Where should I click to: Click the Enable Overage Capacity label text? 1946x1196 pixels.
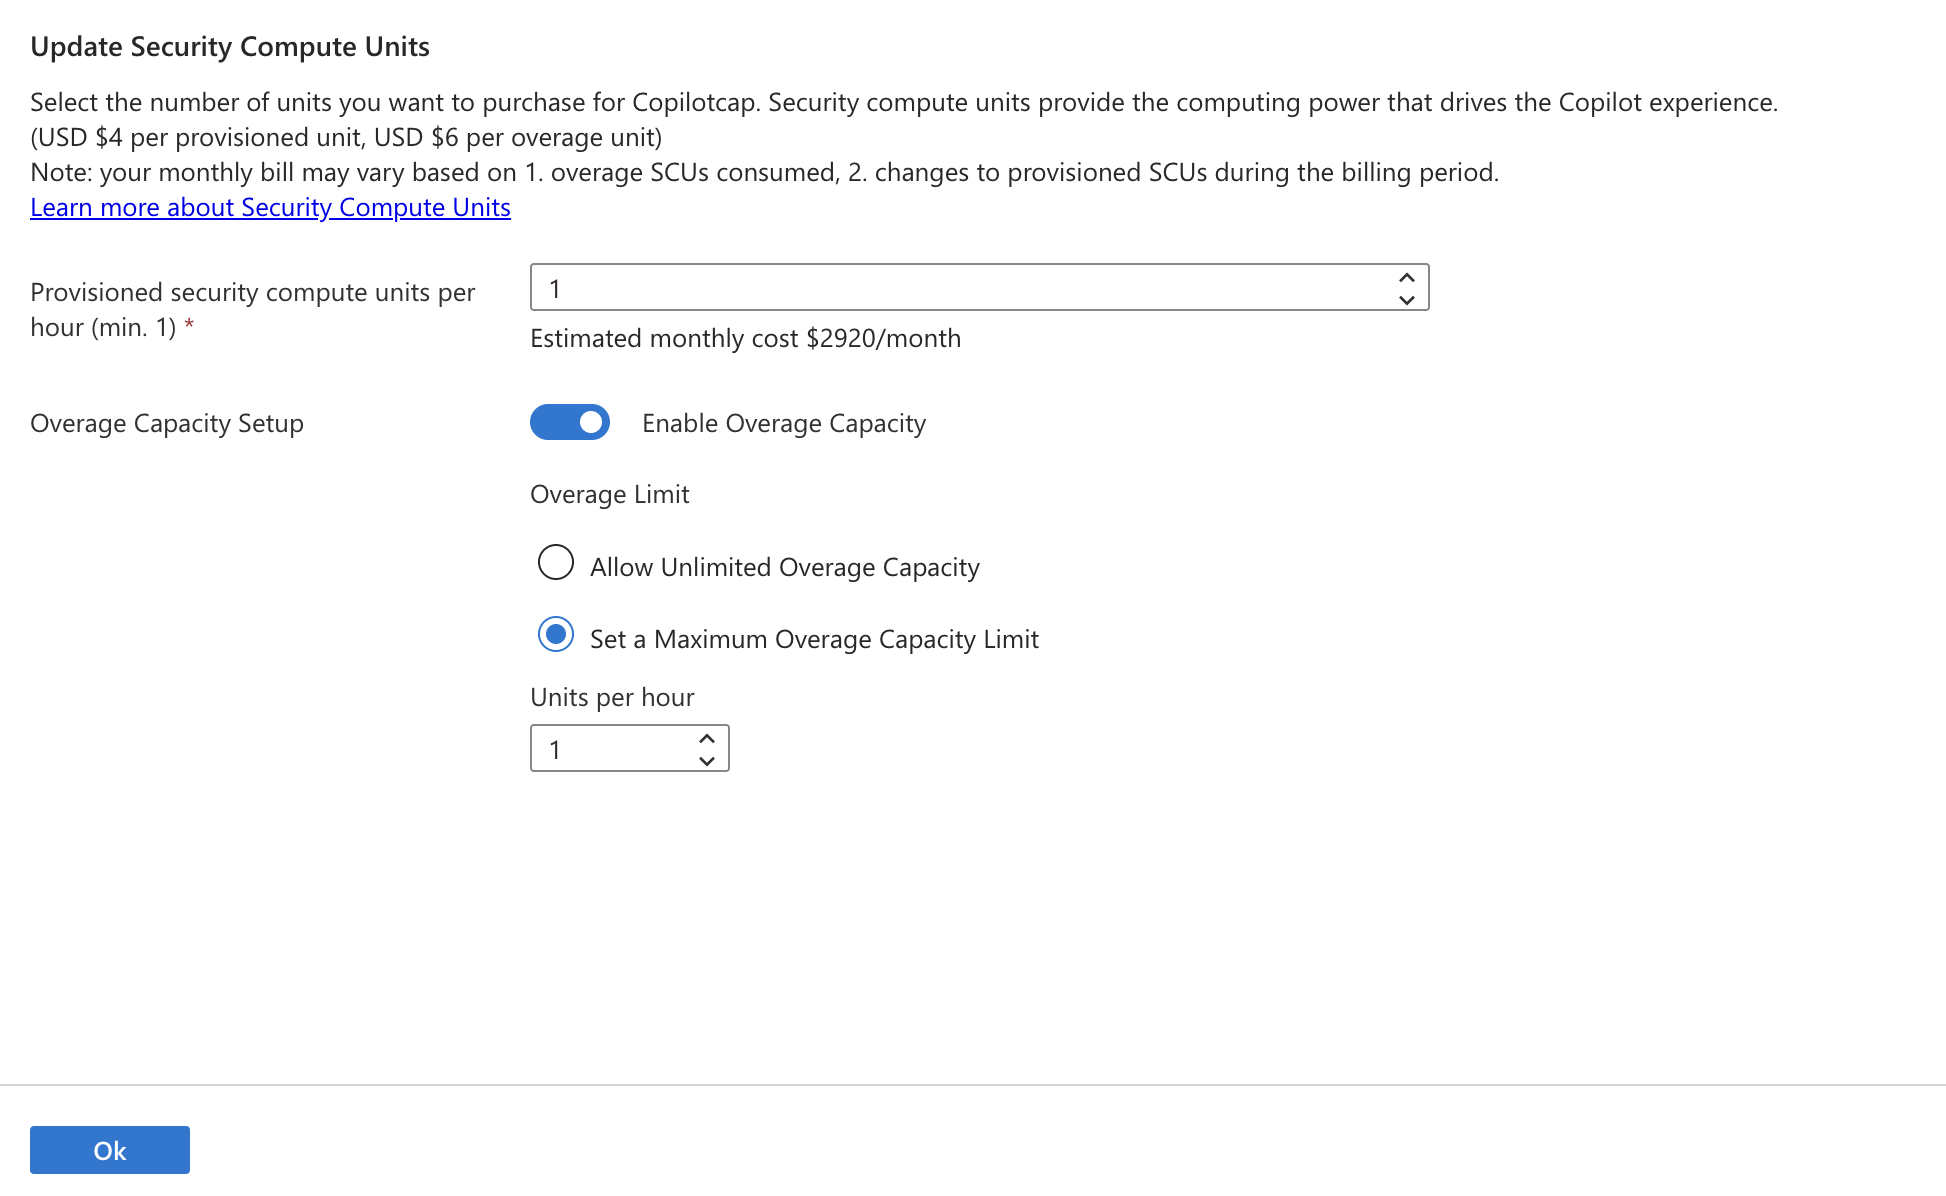pos(784,422)
